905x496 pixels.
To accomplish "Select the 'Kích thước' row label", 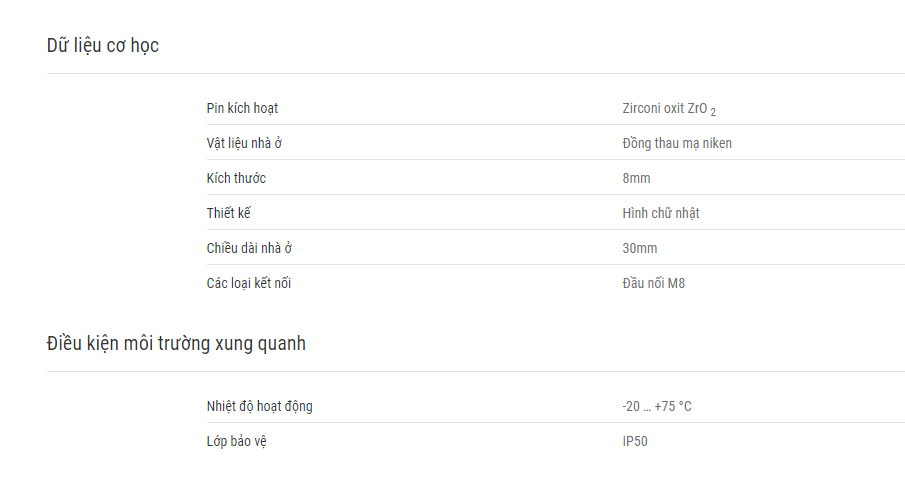I will [236, 178].
